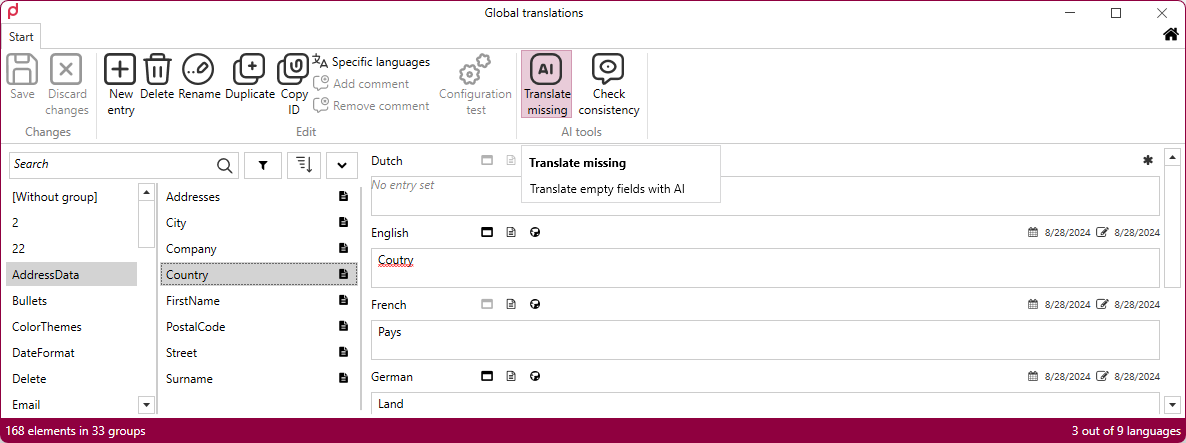Click the Dutch translation text field
This screenshot has width=1186, height=443.
765,197
